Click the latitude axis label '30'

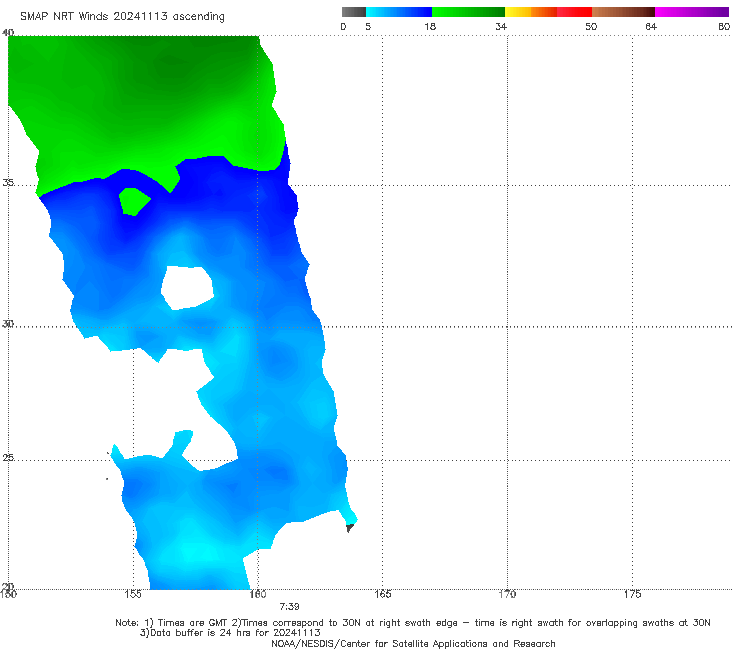(x=8, y=324)
